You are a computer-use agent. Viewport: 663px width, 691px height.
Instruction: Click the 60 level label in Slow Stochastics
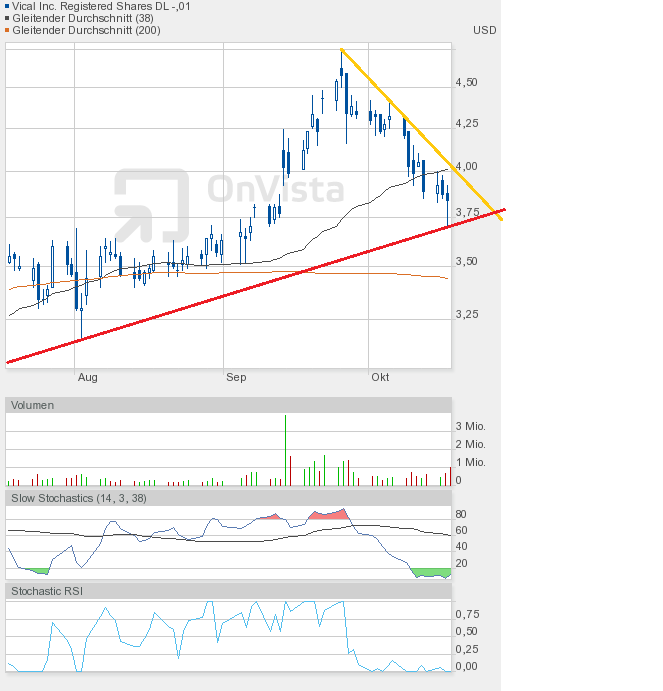click(461, 530)
